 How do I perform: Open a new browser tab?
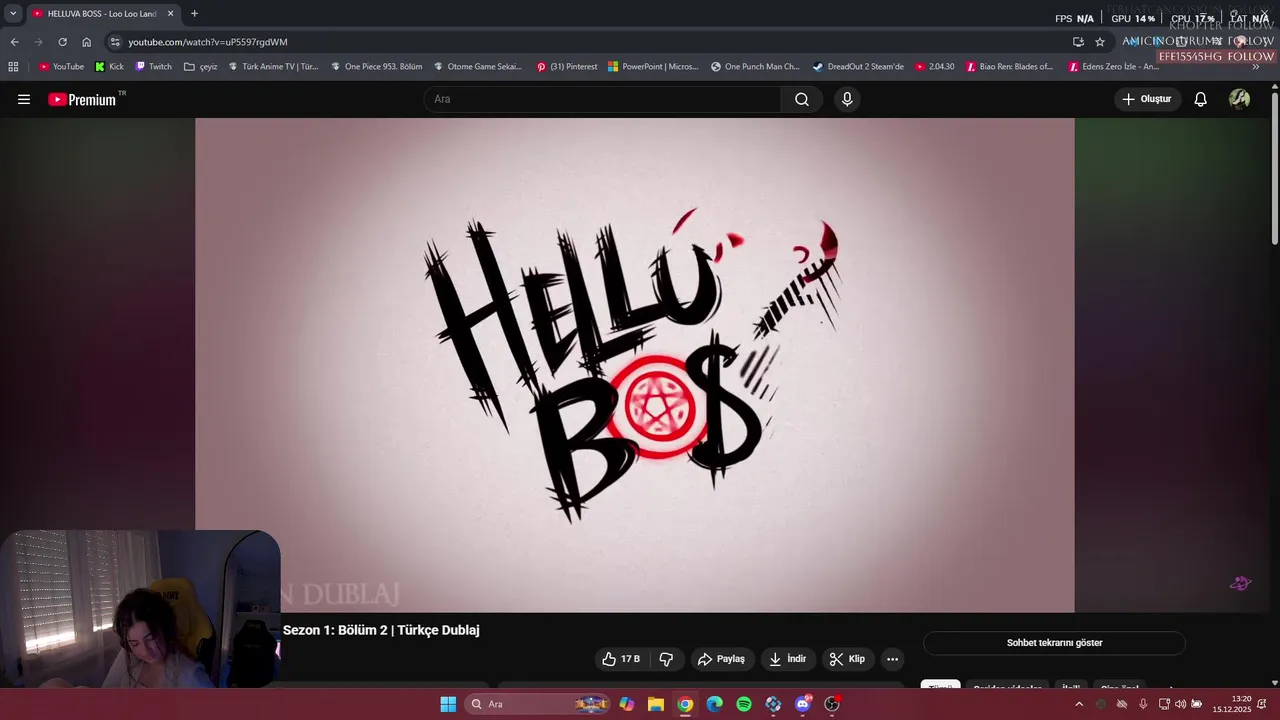coord(194,14)
